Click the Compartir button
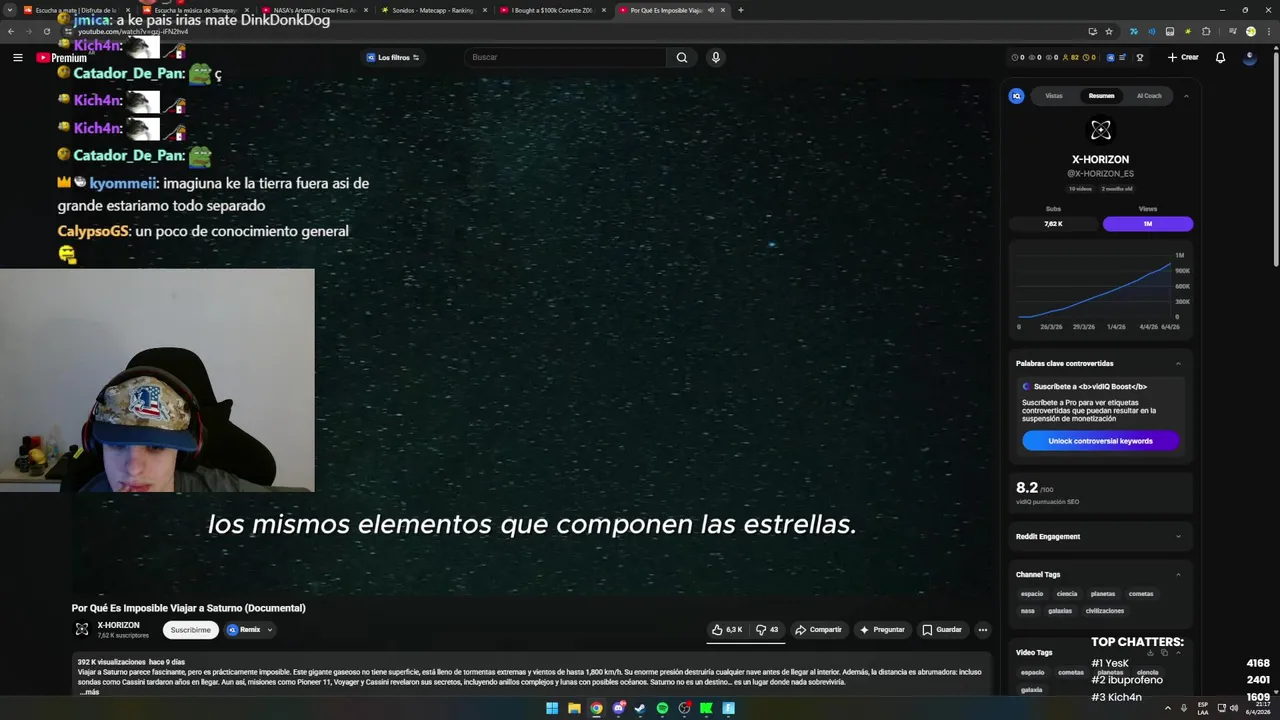The width and height of the screenshot is (1280, 720). pos(818,630)
